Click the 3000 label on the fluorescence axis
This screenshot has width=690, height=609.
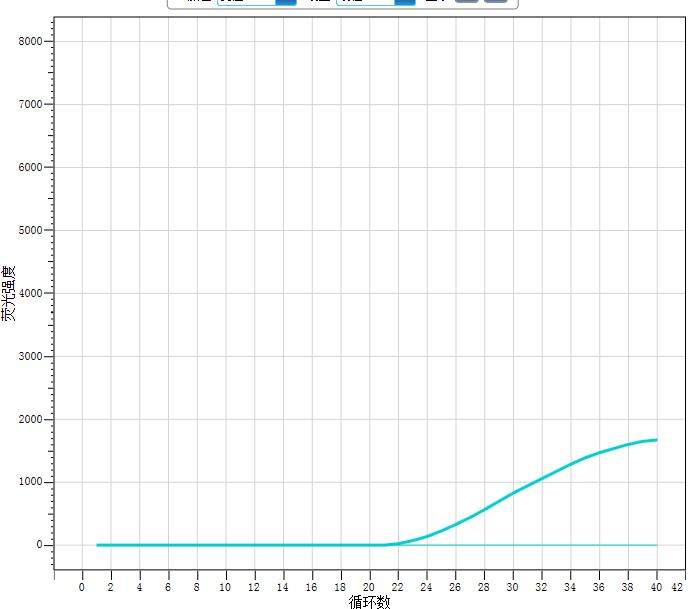tap(30, 356)
